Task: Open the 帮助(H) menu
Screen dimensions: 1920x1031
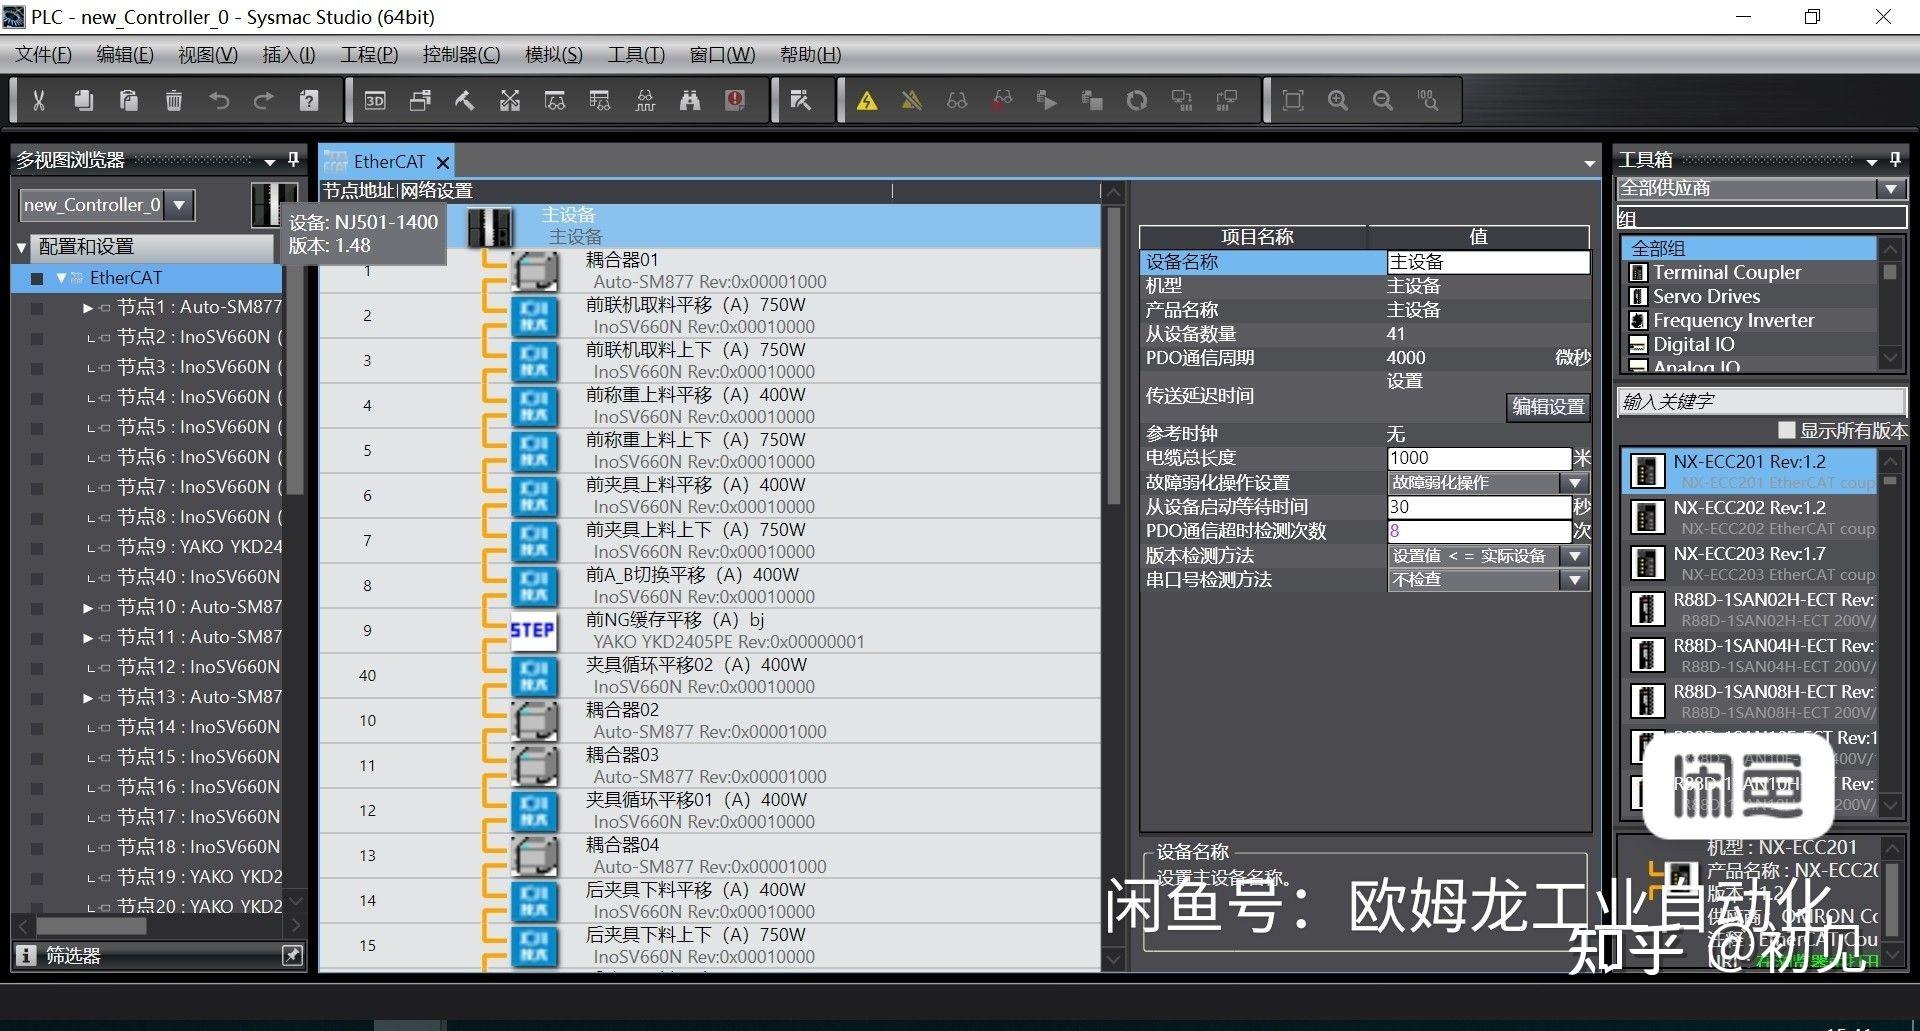Action: [x=811, y=54]
